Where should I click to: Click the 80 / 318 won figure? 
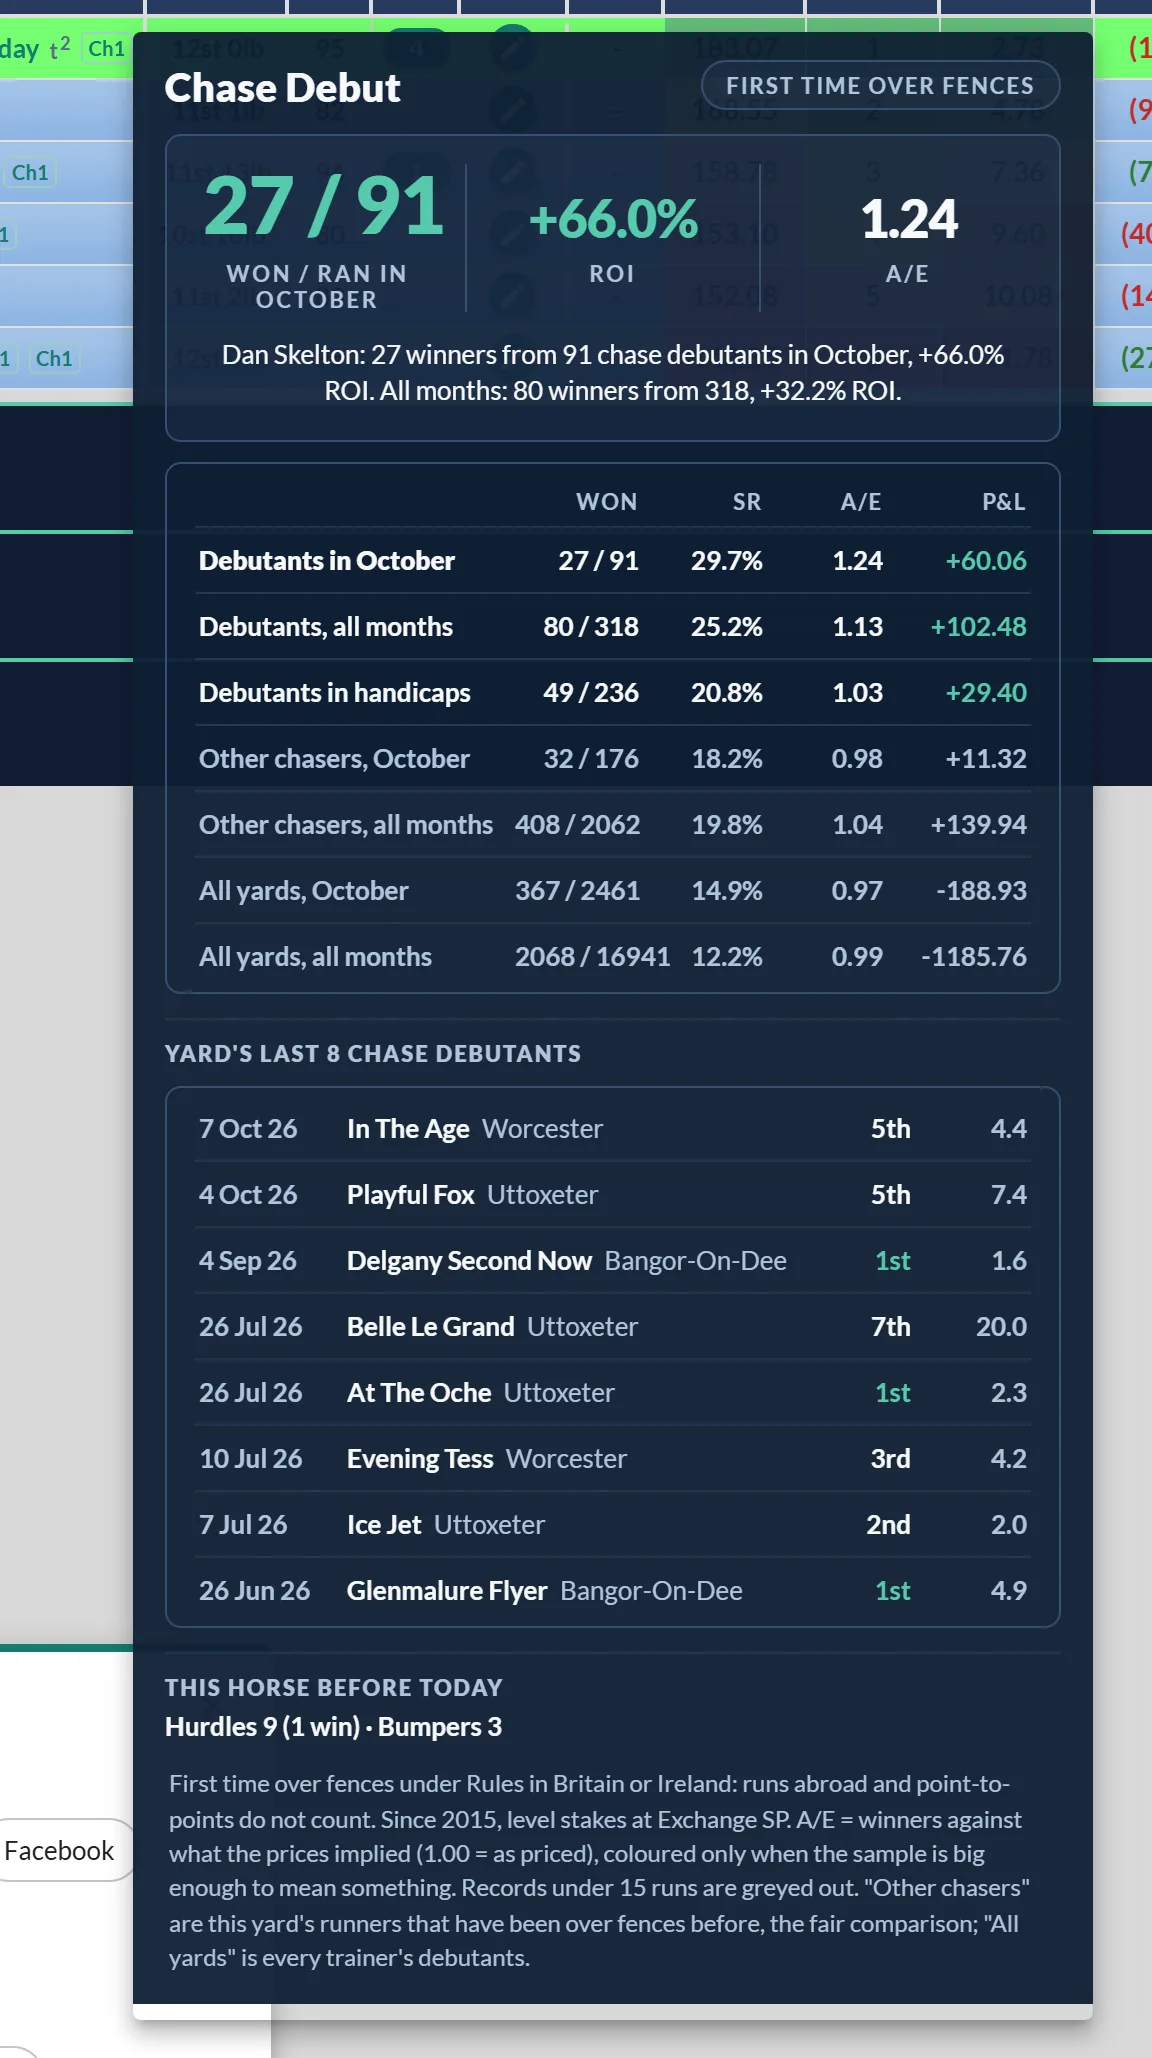pyautogui.click(x=591, y=627)
